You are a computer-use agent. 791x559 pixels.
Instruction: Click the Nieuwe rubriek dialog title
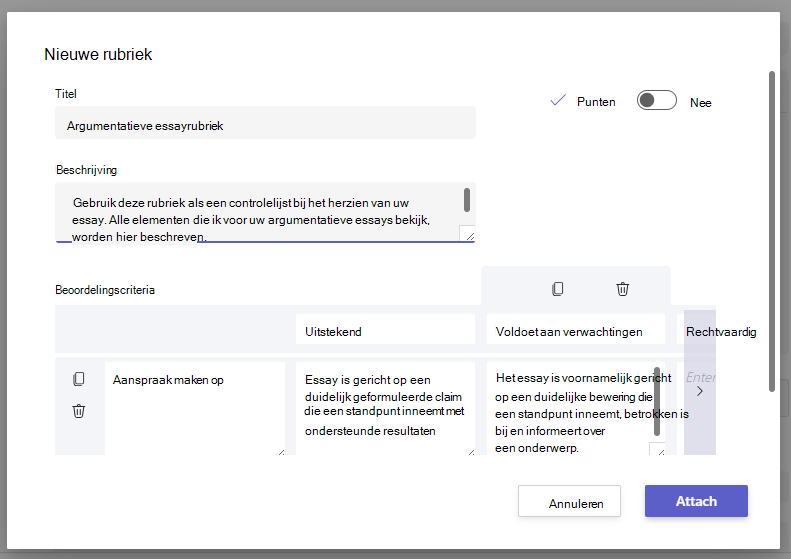pyautogui.click(x=98, y=54)
